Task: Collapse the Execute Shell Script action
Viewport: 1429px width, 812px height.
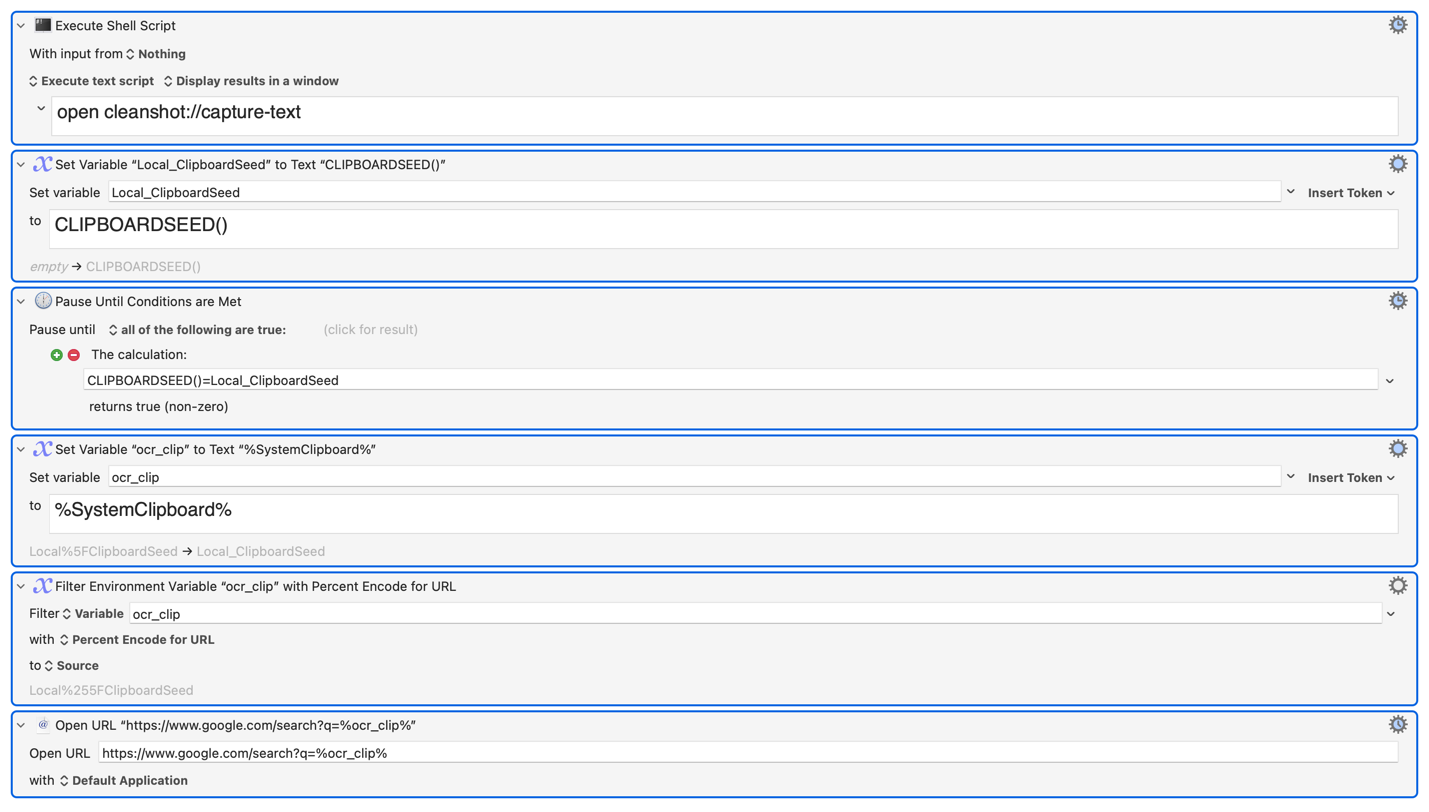Action: point(21,26)
